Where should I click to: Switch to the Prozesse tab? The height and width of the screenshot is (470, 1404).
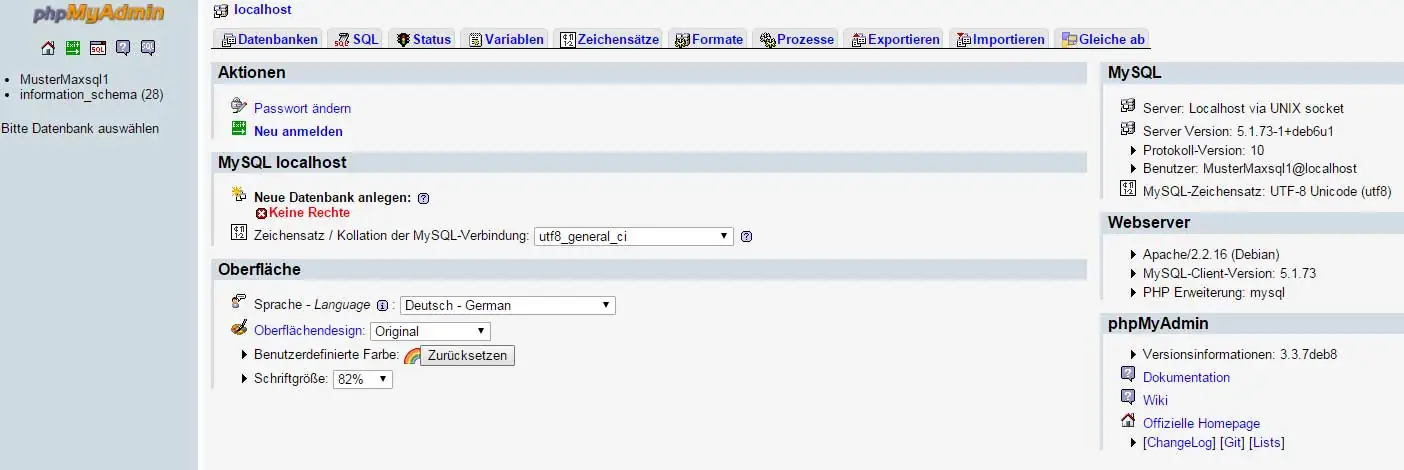(795, 39)
